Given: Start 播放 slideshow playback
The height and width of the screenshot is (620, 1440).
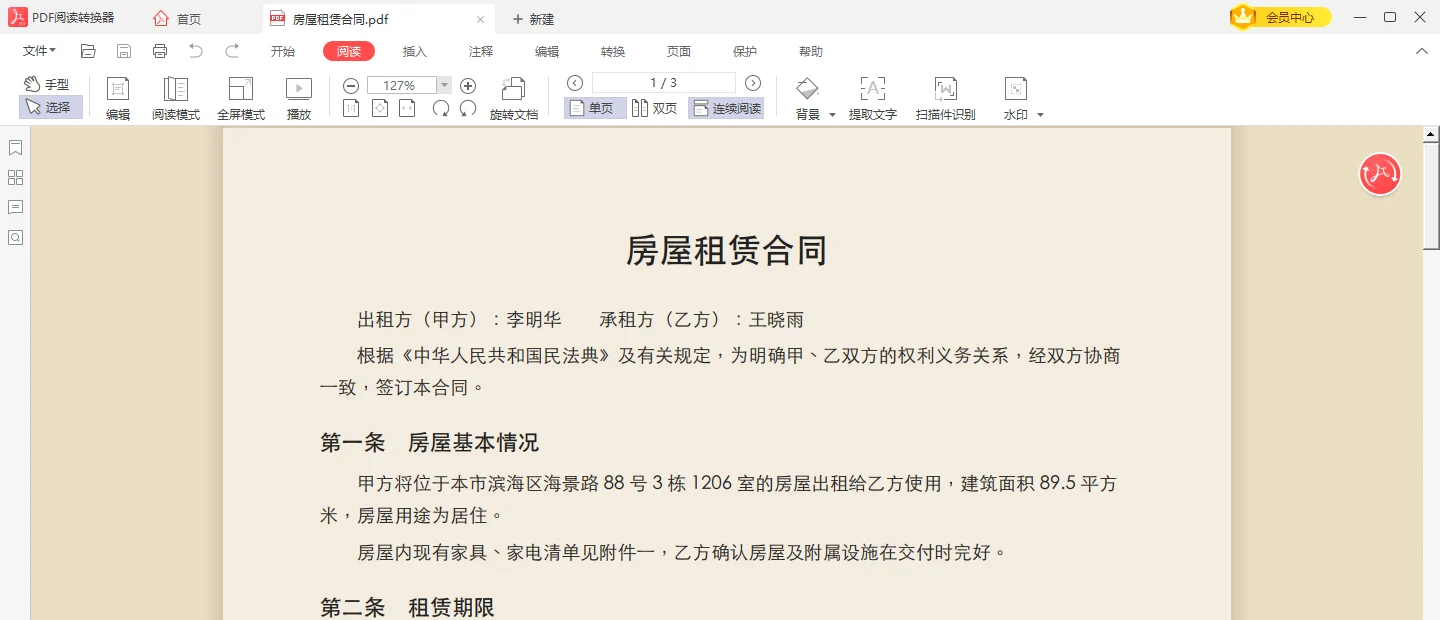Looking at the screenshot, I should pos(299,99).
